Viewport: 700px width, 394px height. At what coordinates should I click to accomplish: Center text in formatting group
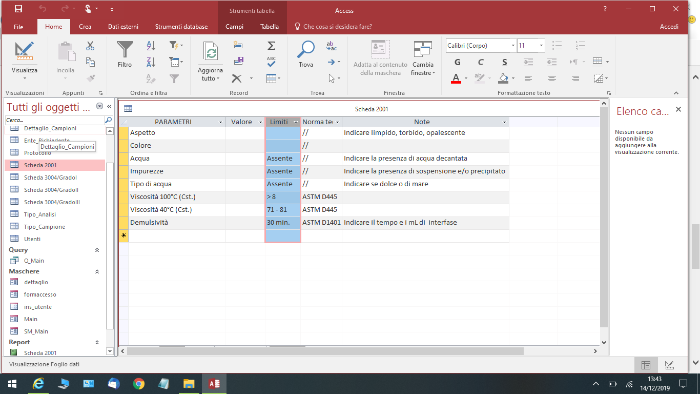[552, 79]
